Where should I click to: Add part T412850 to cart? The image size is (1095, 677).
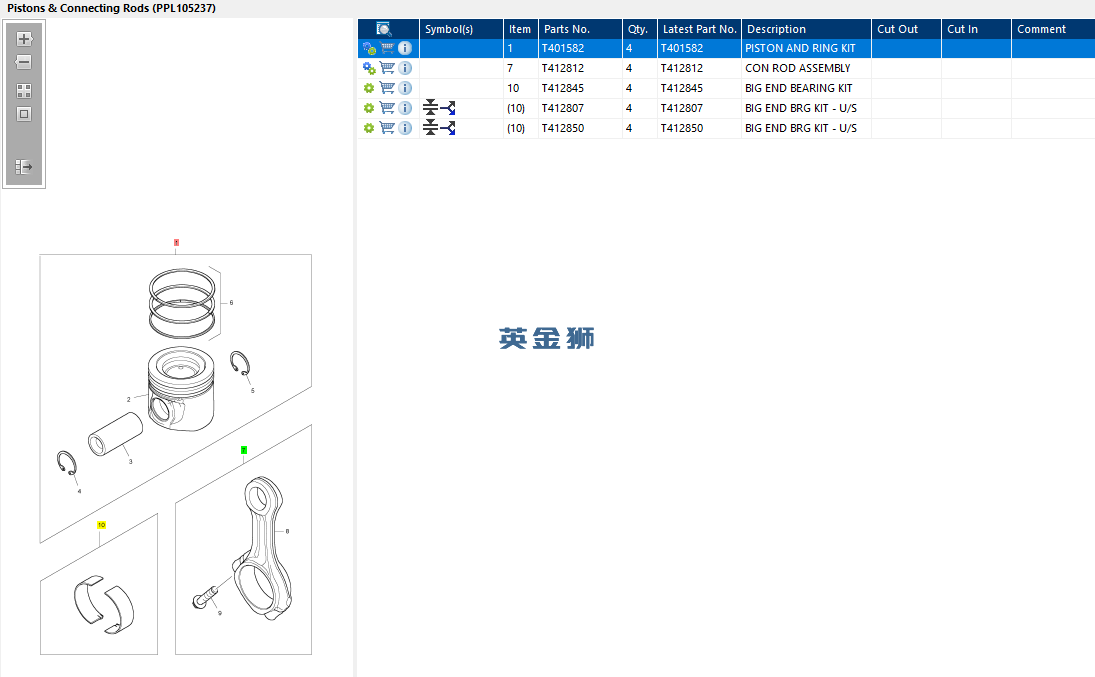coord(387,129)
